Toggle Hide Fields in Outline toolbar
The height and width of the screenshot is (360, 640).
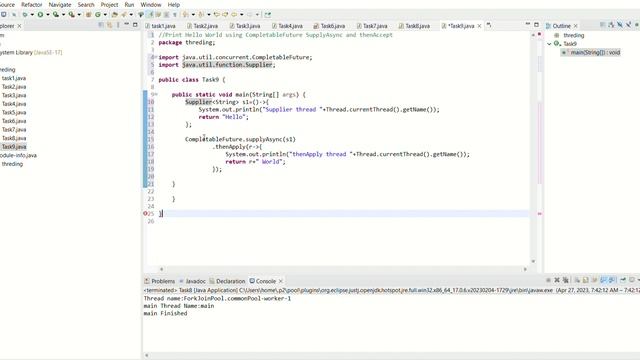click(620, 25)
